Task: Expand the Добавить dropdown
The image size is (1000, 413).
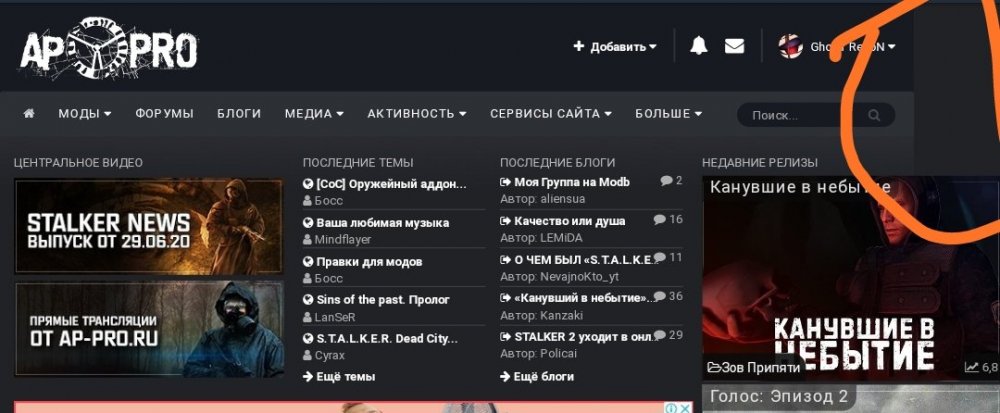Action: pyautogui.click(x=615, y=46)
